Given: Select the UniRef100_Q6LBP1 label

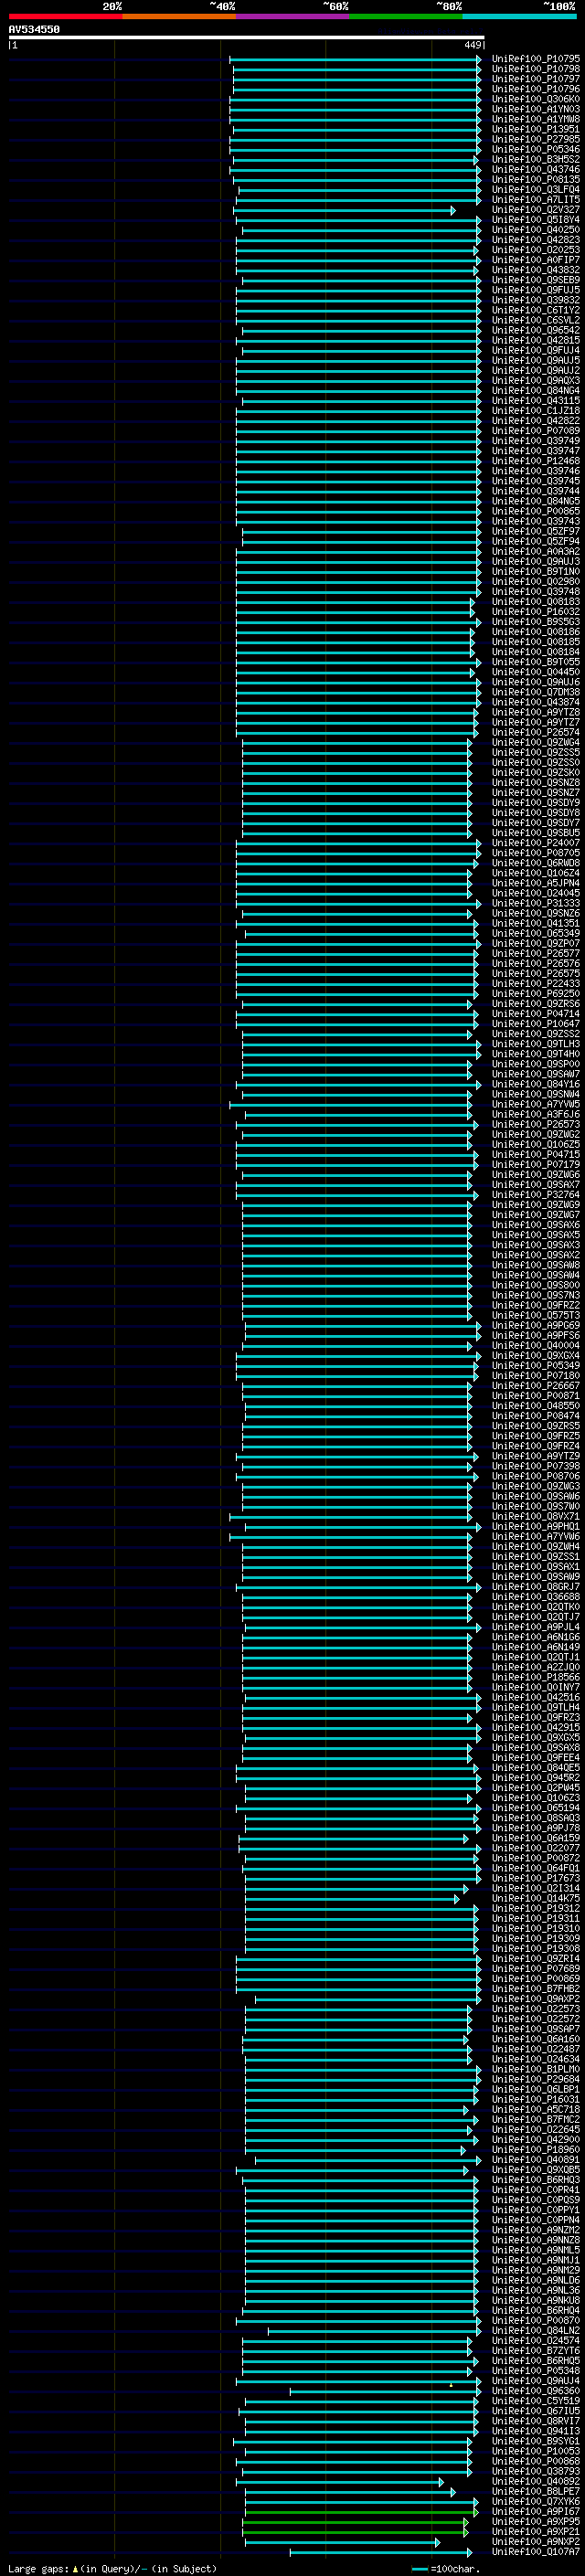Looking at the screenshot, I should coord(536,2089).
